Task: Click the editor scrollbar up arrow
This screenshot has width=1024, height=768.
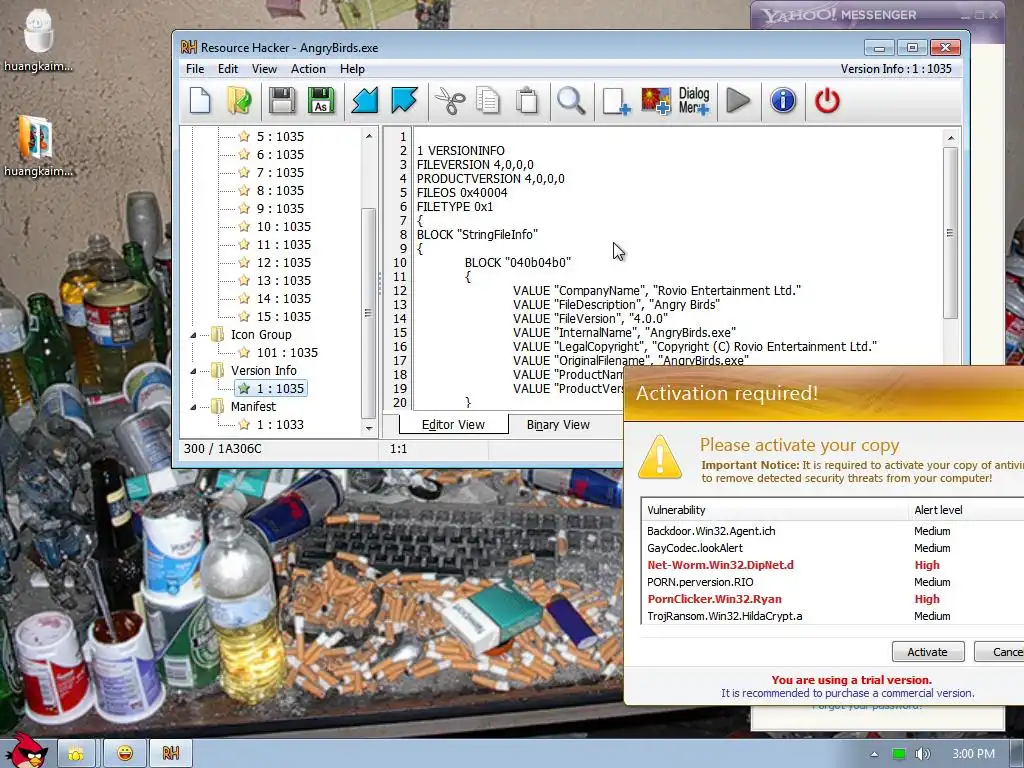Action: (x=951, y=138)
